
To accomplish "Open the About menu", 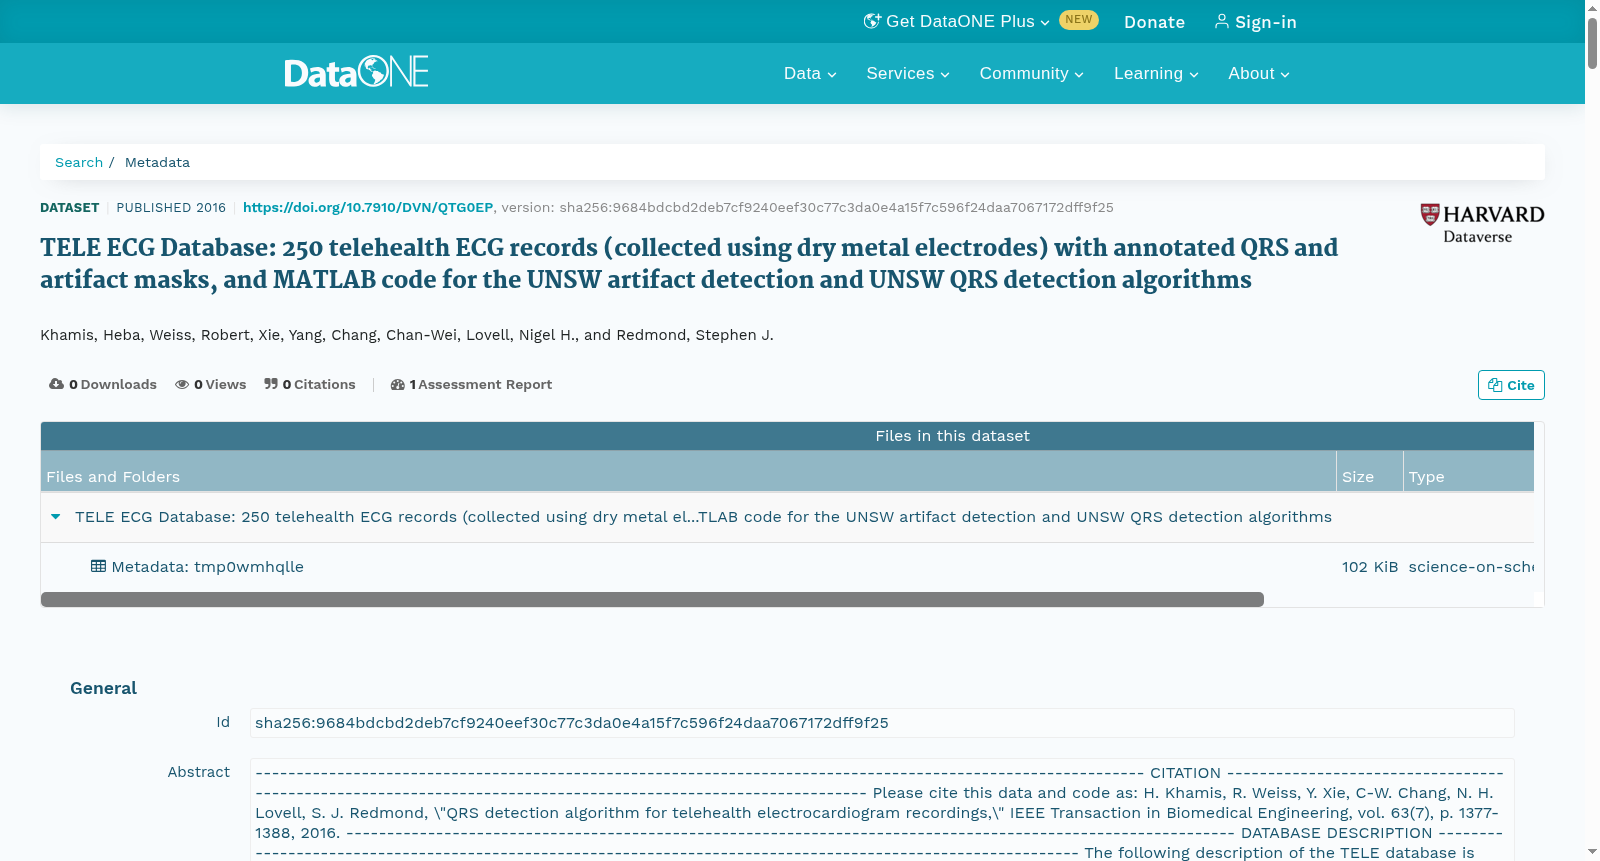I will click(1259, 73).
